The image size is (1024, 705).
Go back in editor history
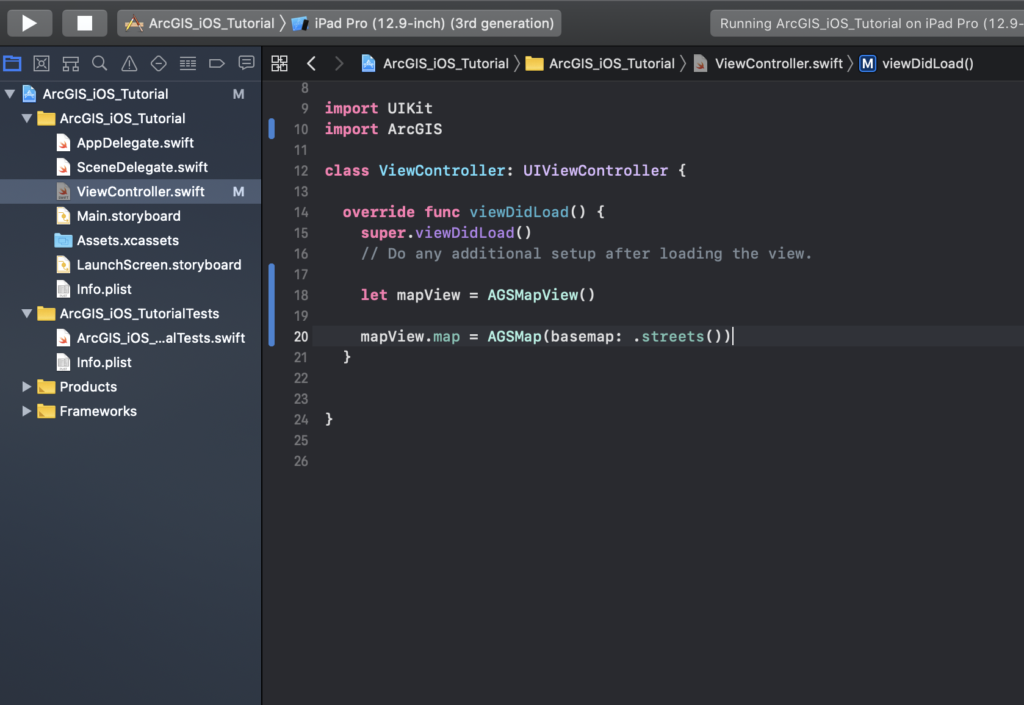point(311,63)
